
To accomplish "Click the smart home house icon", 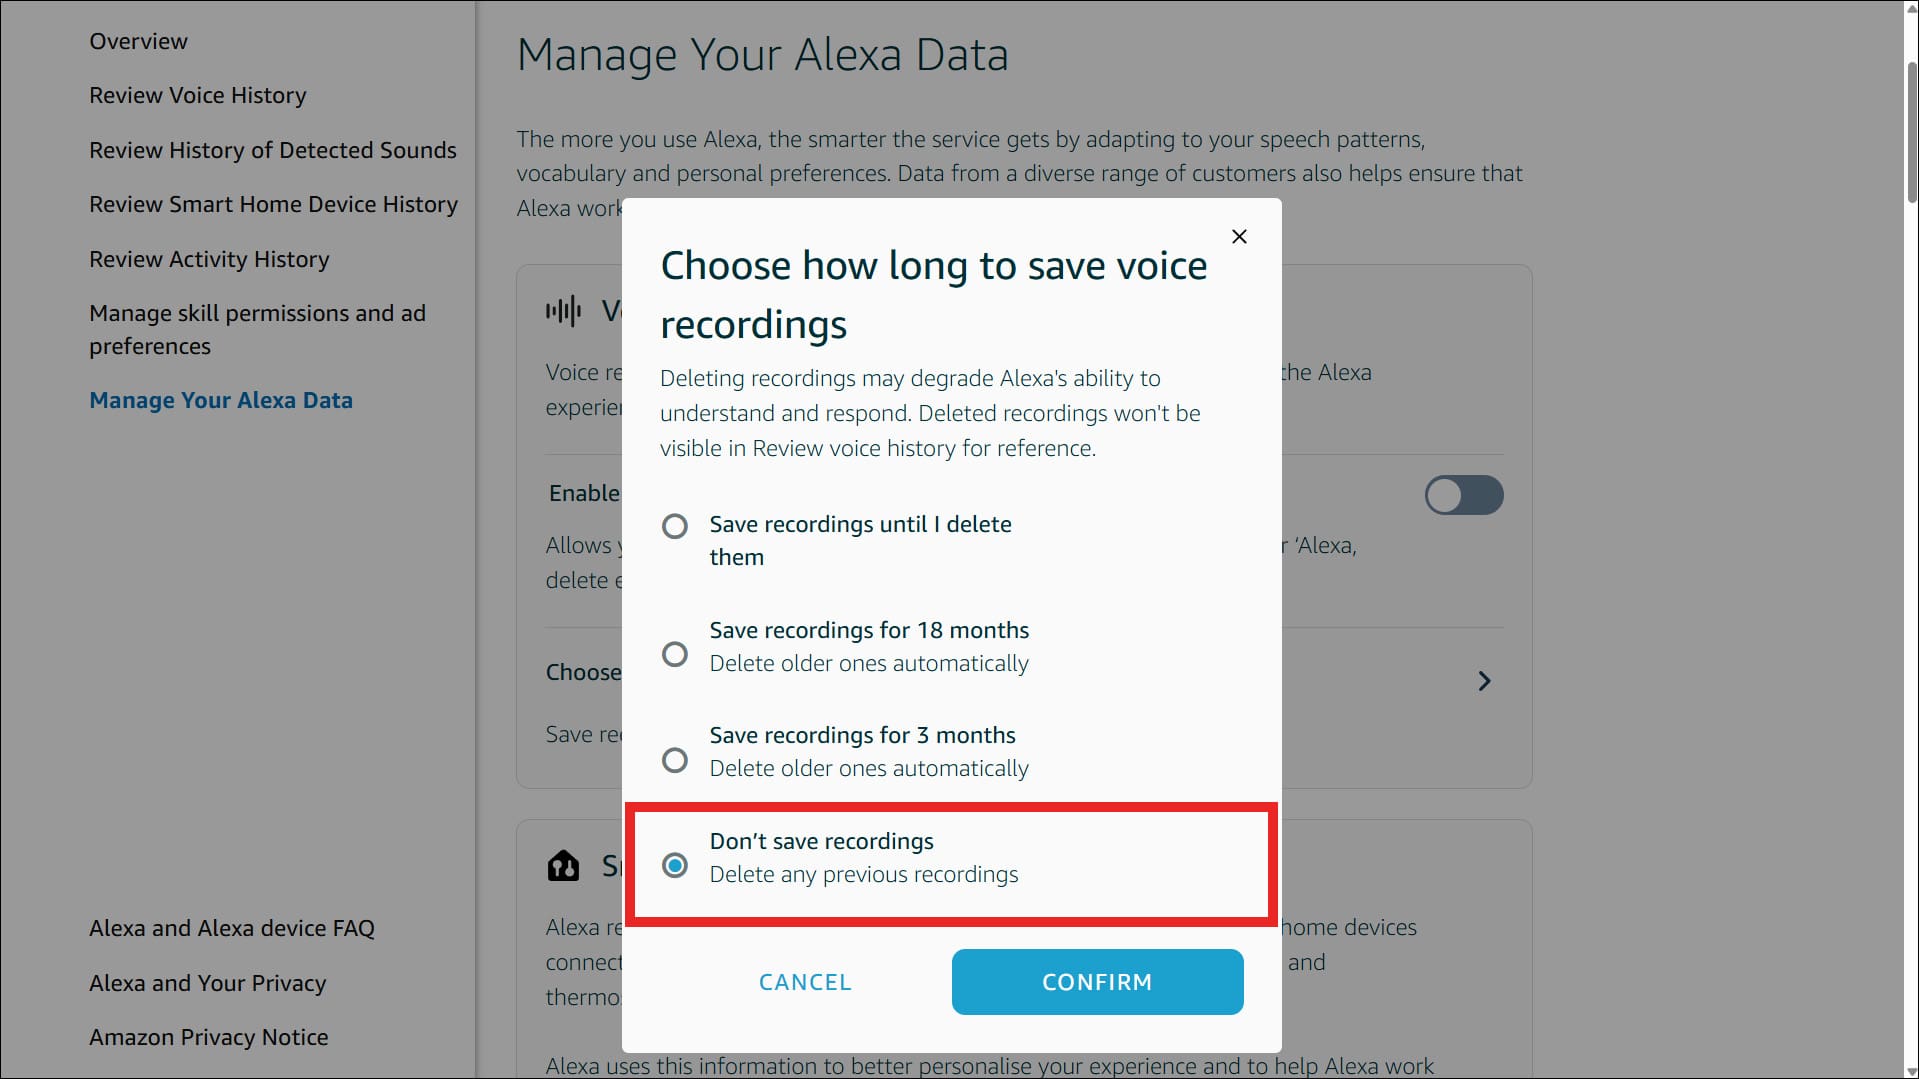I will click(565, 865).
